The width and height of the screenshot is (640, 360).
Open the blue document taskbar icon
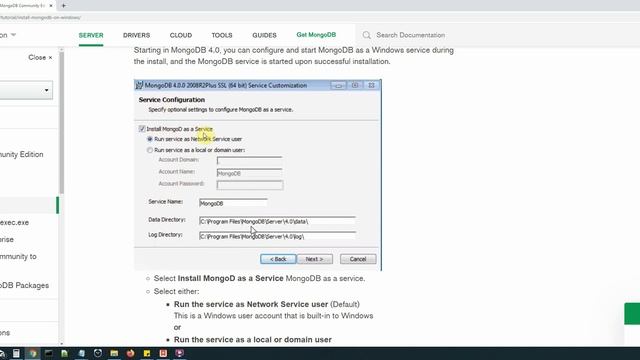(x=81, y=353)
